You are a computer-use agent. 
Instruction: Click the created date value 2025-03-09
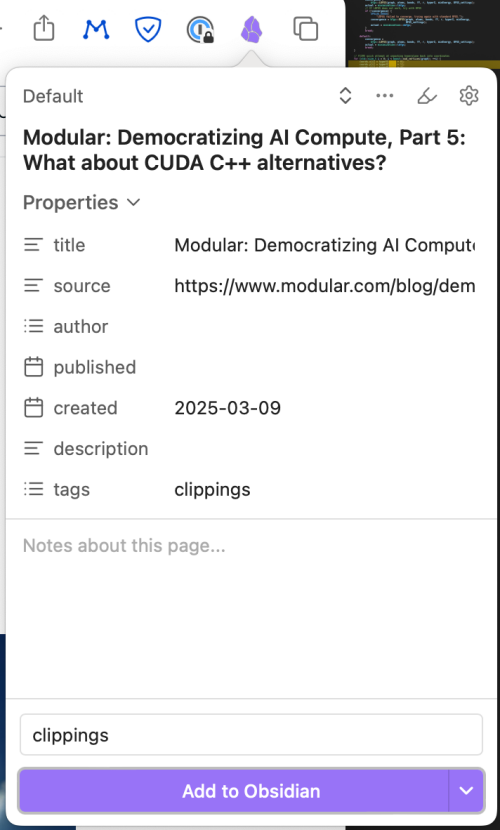228,408
